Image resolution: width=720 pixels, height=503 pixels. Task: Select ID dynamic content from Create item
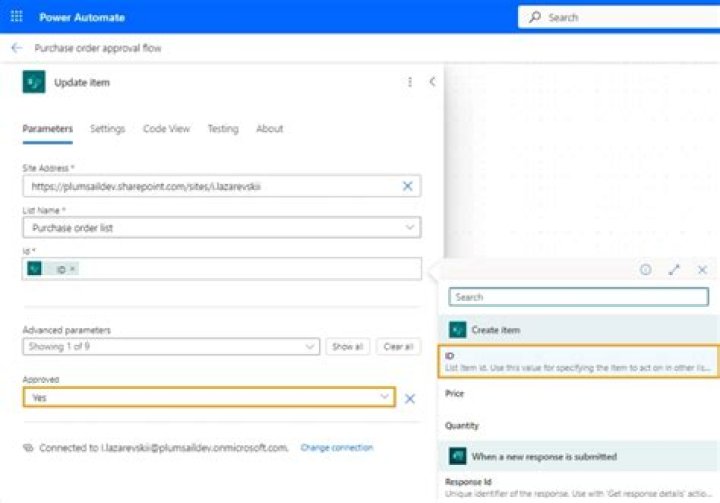(579, 362)
